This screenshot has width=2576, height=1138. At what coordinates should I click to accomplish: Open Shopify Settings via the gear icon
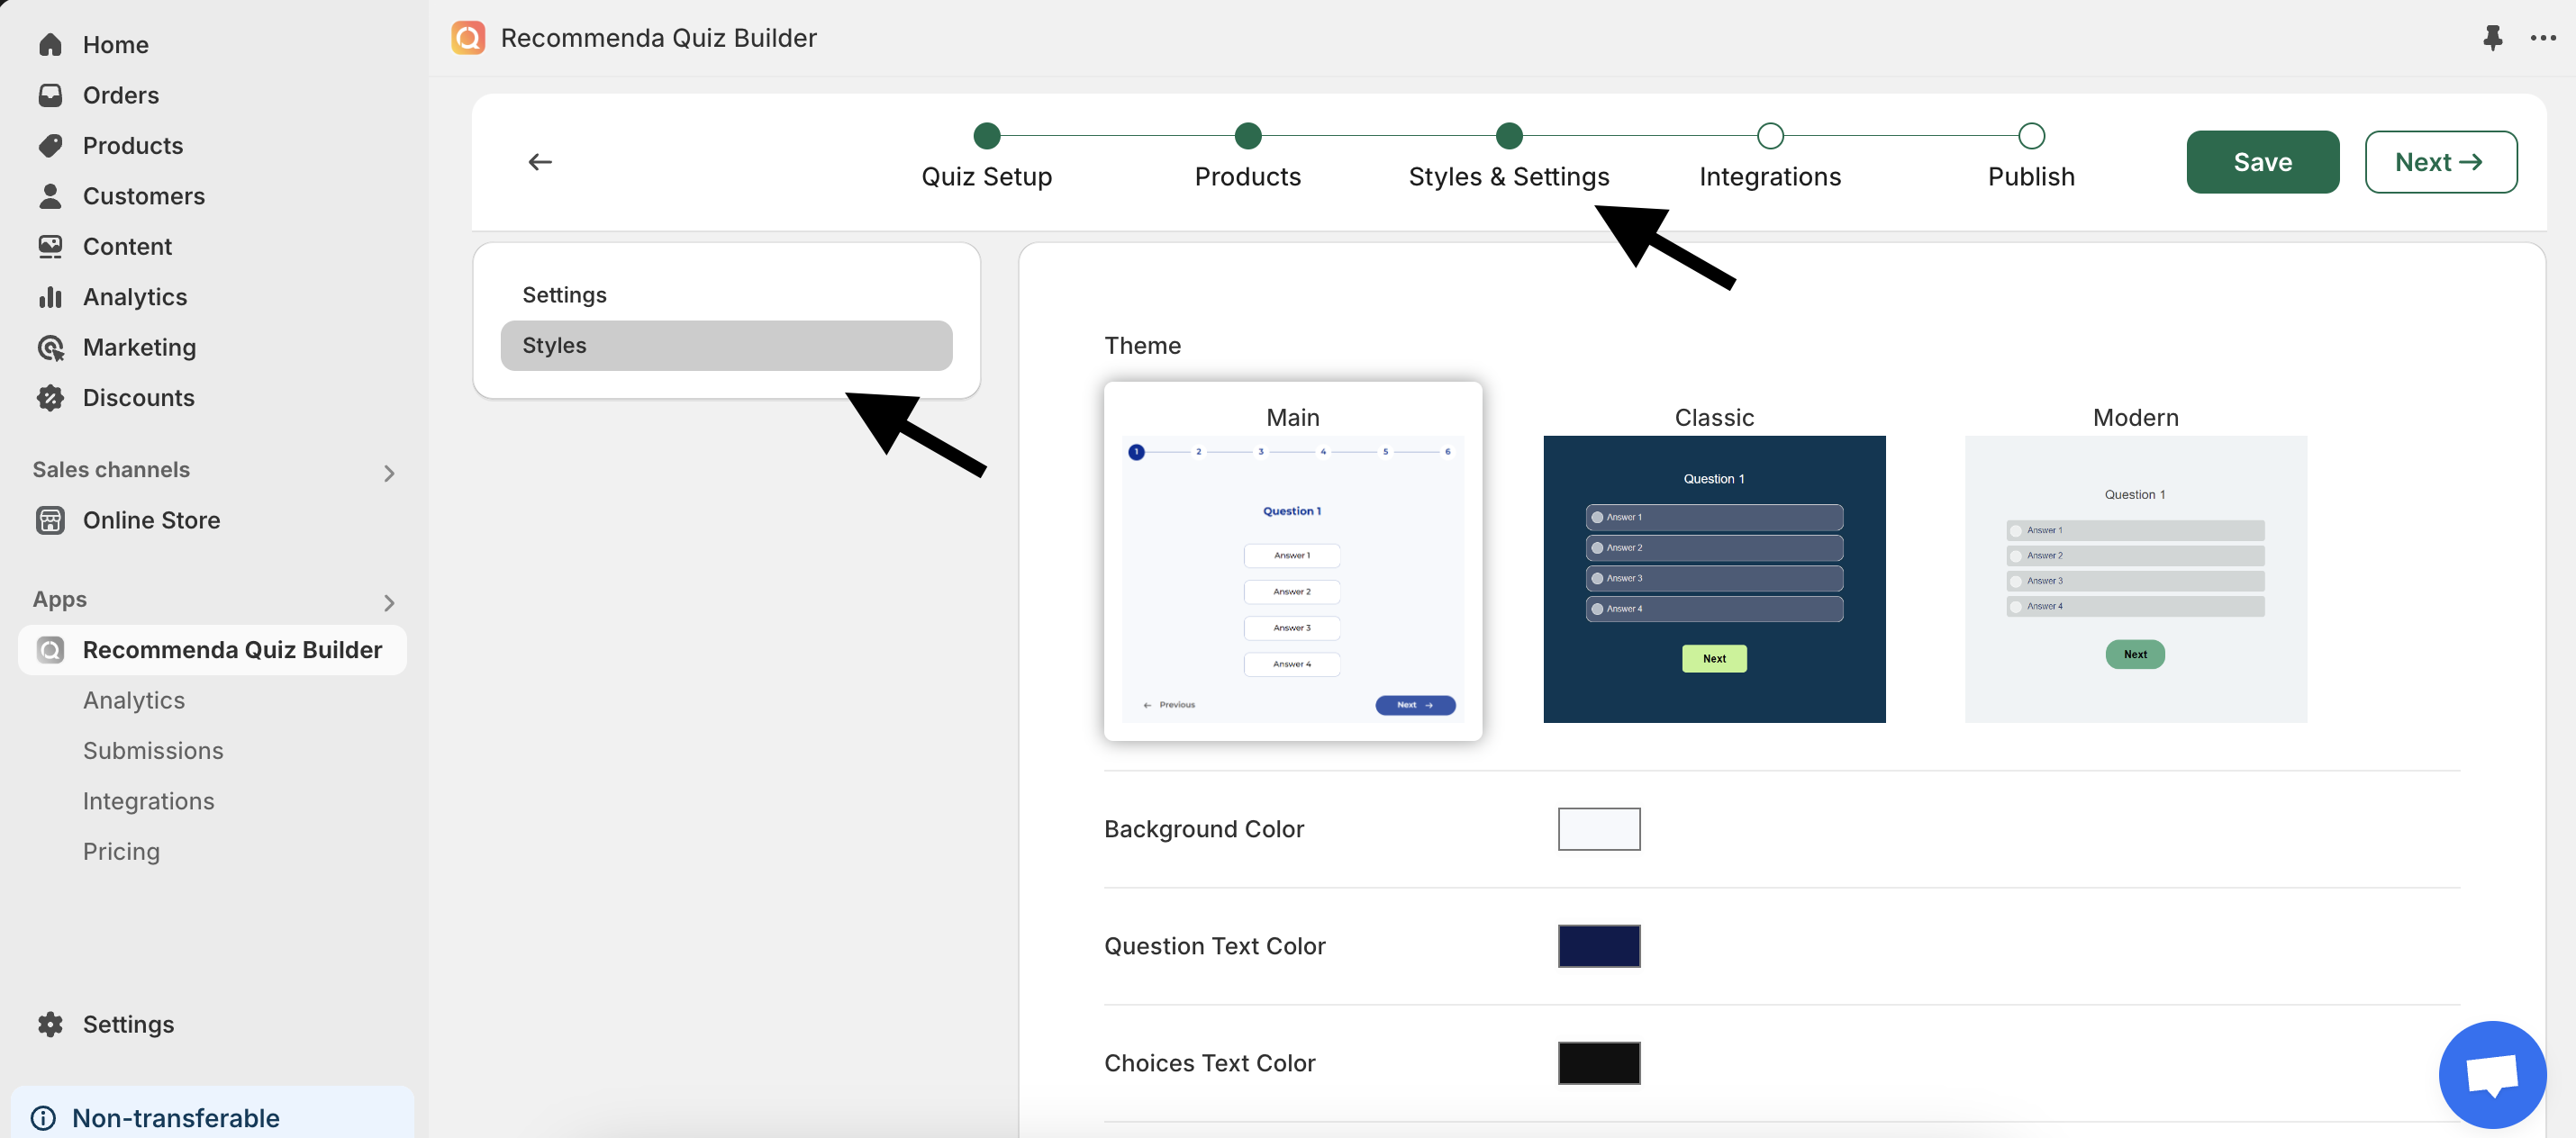point(50,1024)
